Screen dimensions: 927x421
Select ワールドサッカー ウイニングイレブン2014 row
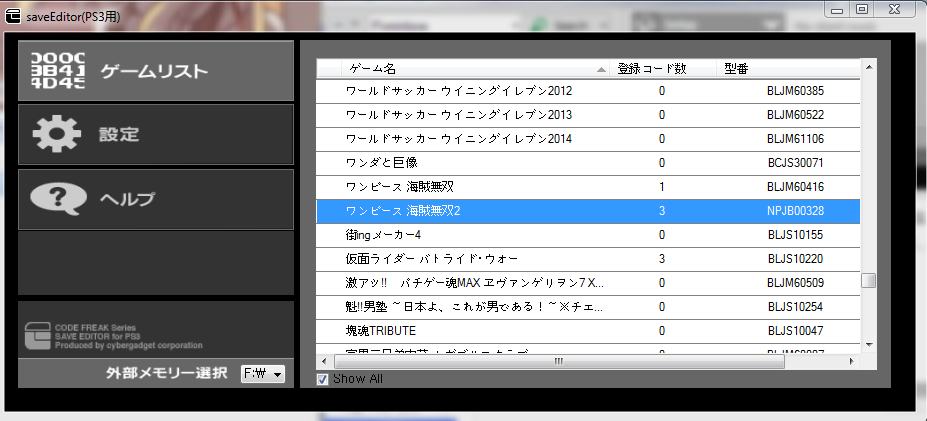pyautogui.click(x=588, y=139)
